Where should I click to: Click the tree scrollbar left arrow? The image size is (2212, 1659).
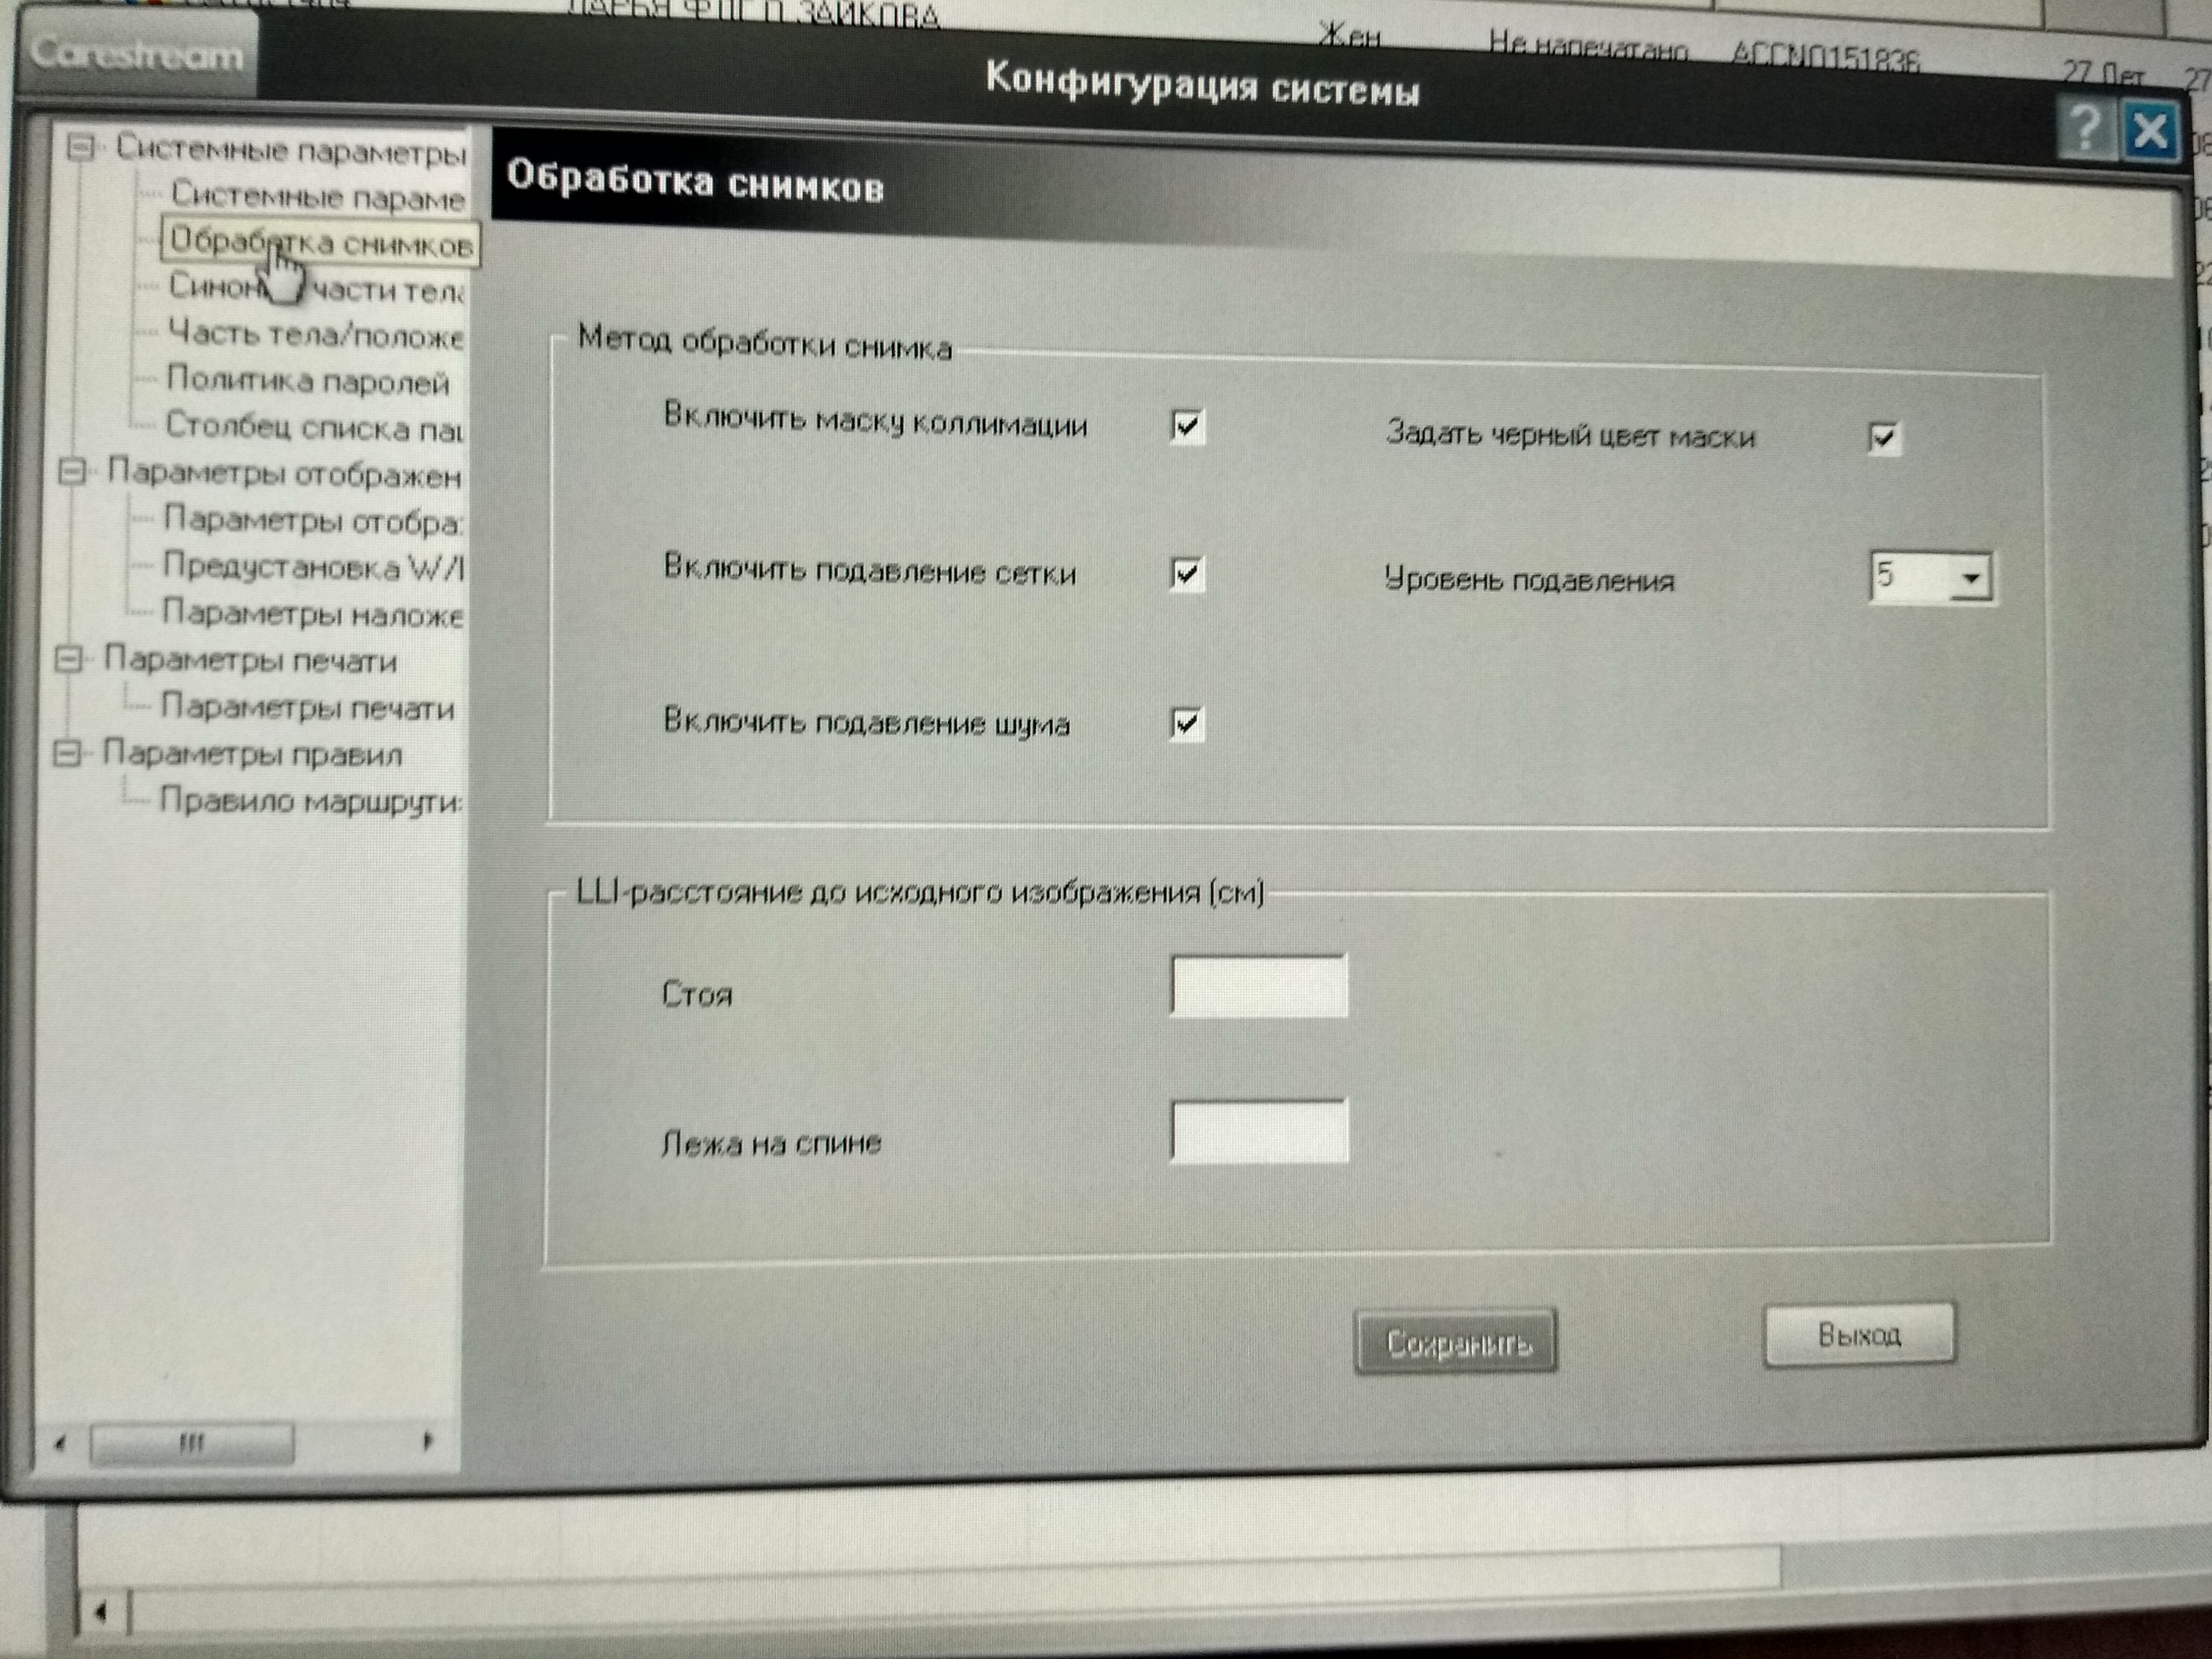(x=60, y=1442)
